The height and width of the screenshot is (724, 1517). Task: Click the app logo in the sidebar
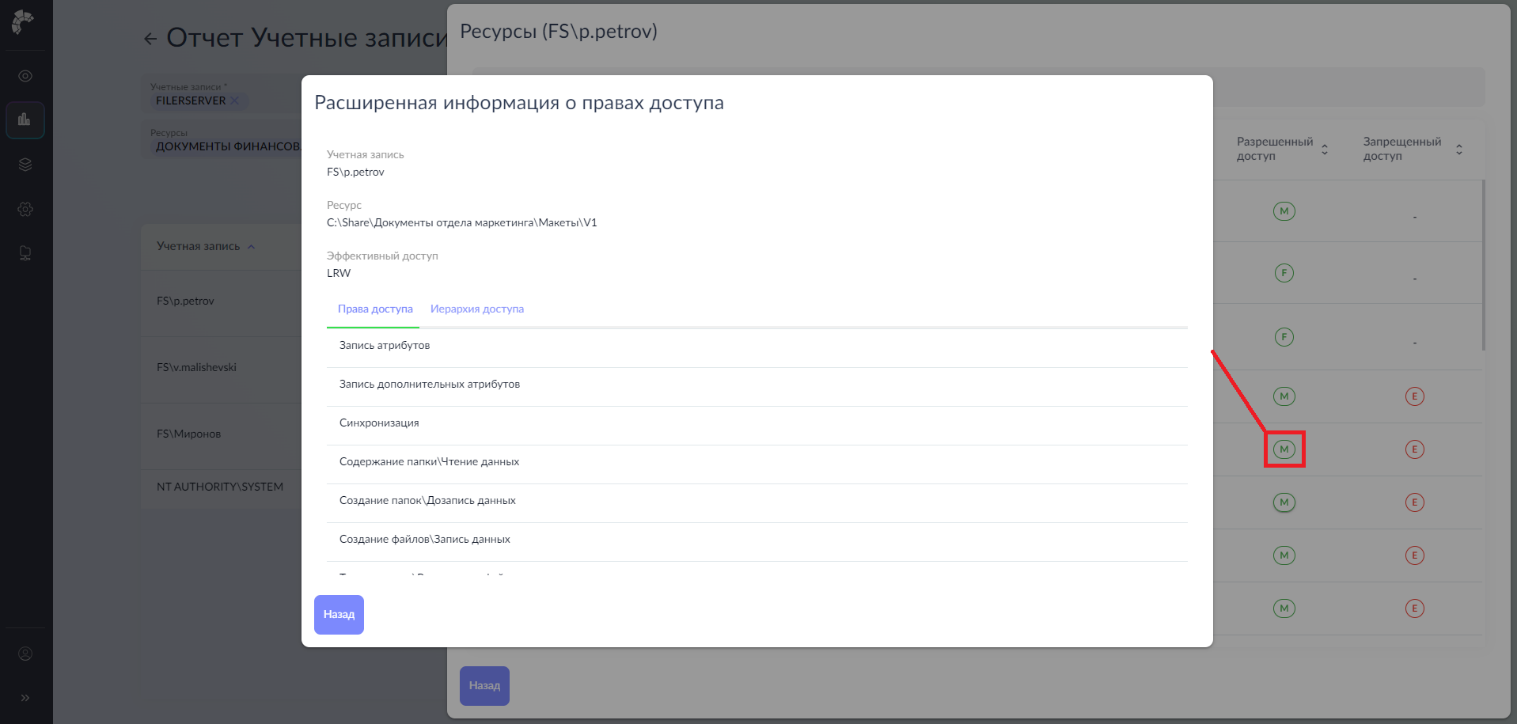pyautogui.click(x=24, y=22)
